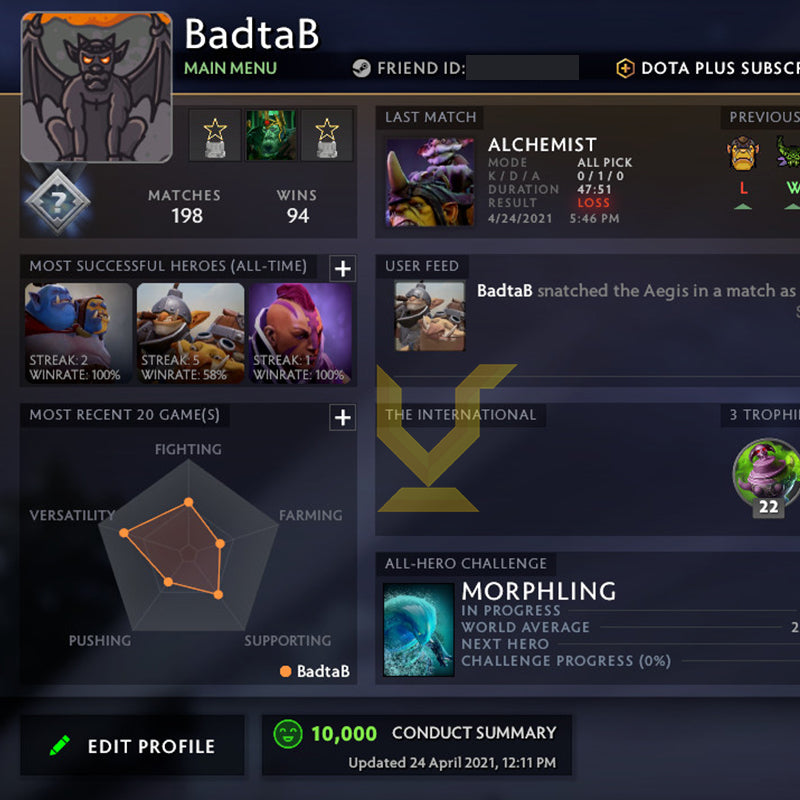Open the level 22 trophy icon
This screenshot has width=800, height=800.
pos(766,478)
